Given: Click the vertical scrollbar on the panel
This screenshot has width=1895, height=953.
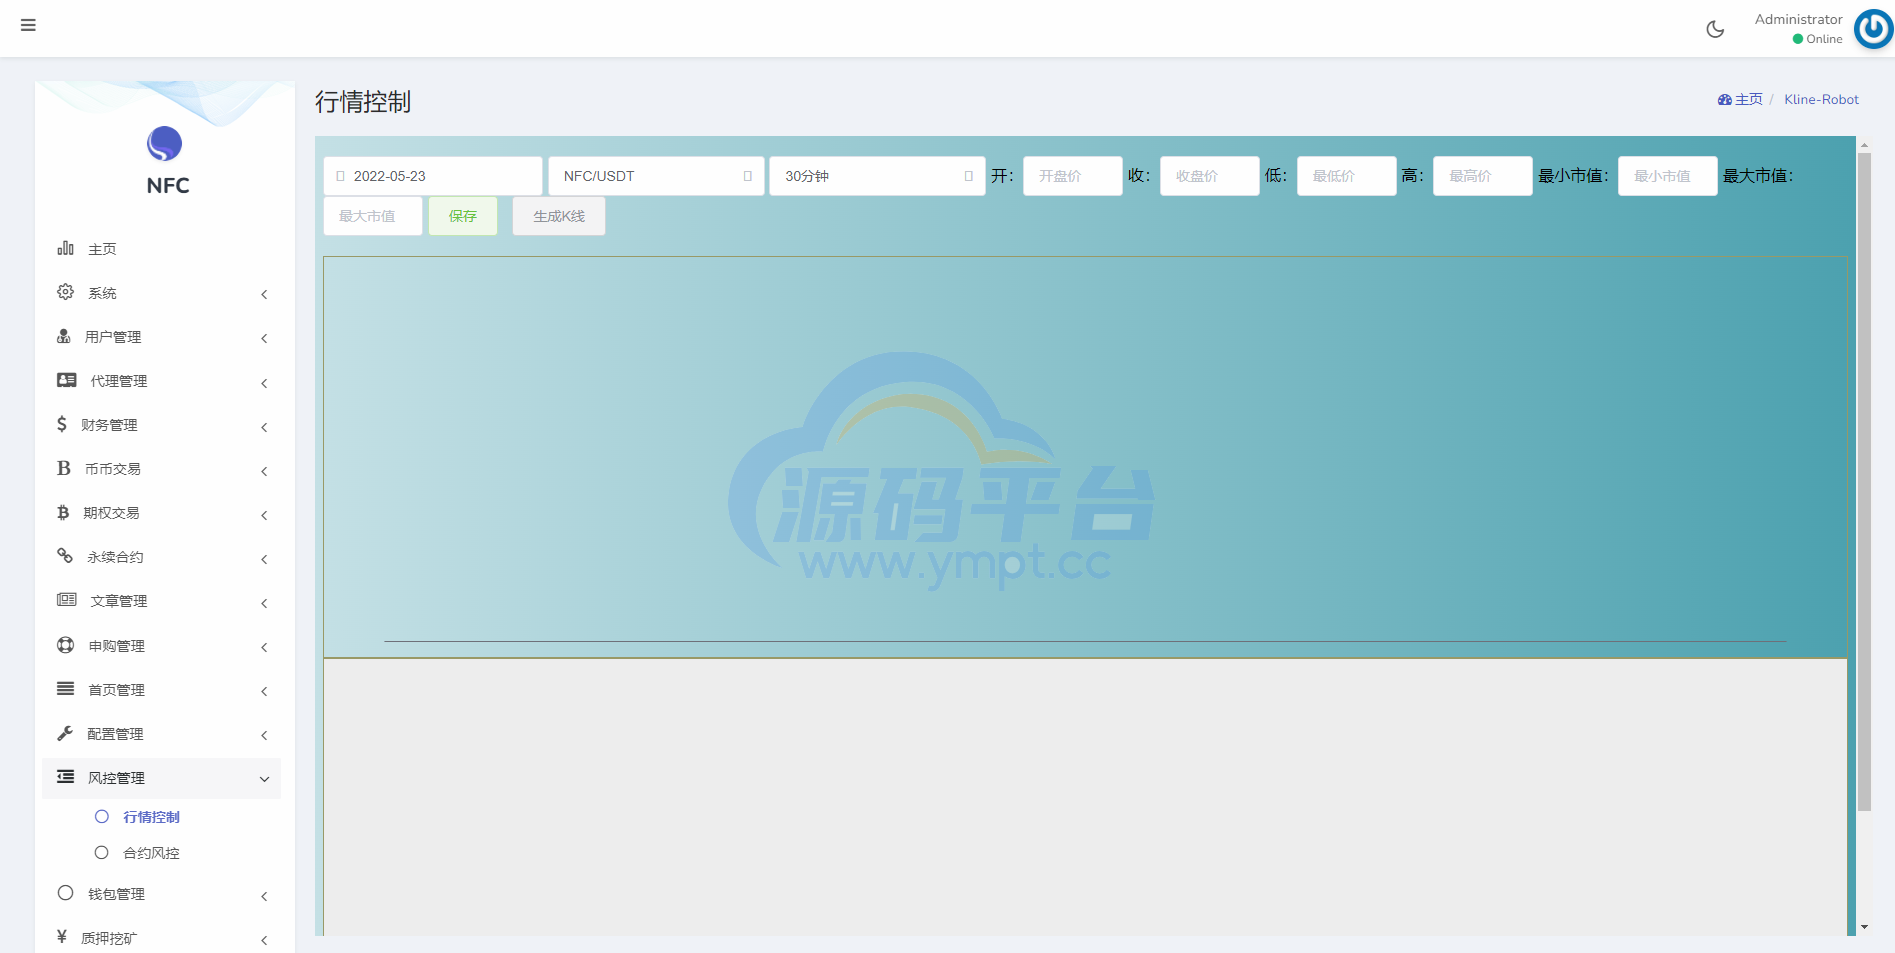Looking at the screenshot, I should pyautogui.click(x=1864, y=480).
